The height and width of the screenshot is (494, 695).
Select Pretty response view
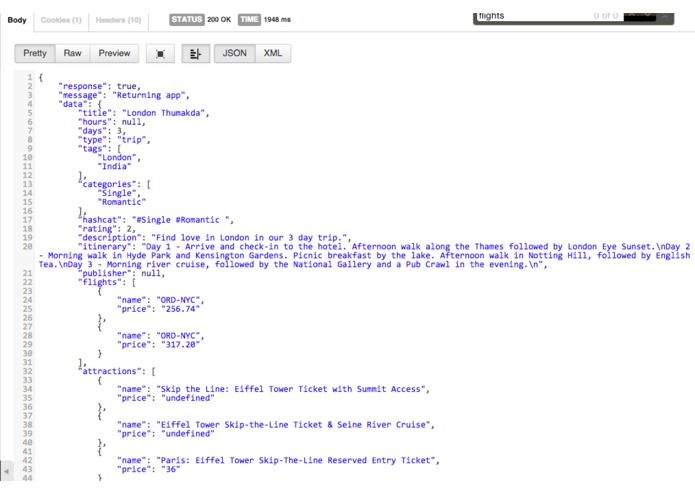click(35, 53)
